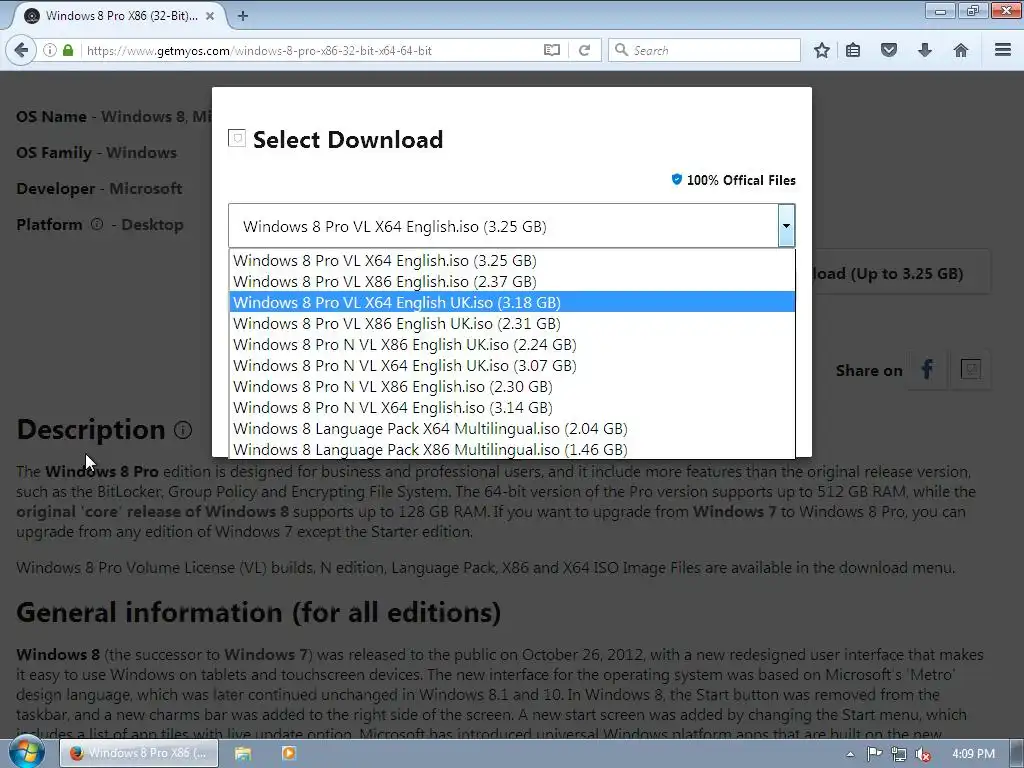Click the Select Download heading text
Screen dimensions: 1024x768
click(x=348, y=139)
